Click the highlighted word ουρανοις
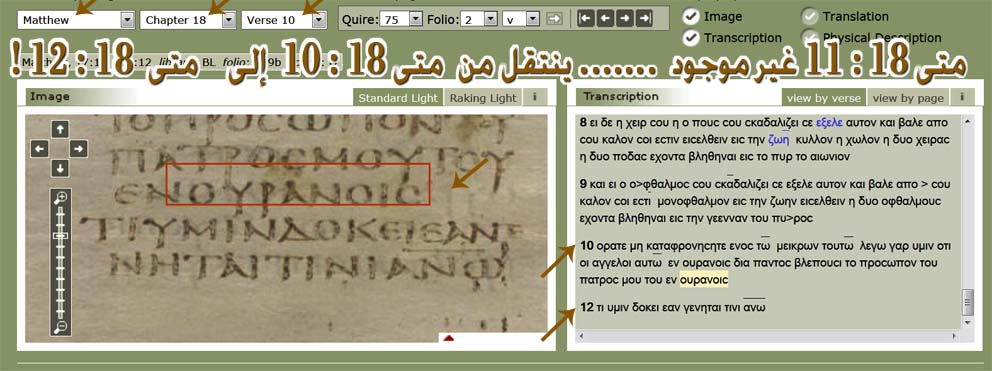The height and width of the screenshot is (371, 992). click(x=704, y=280)
